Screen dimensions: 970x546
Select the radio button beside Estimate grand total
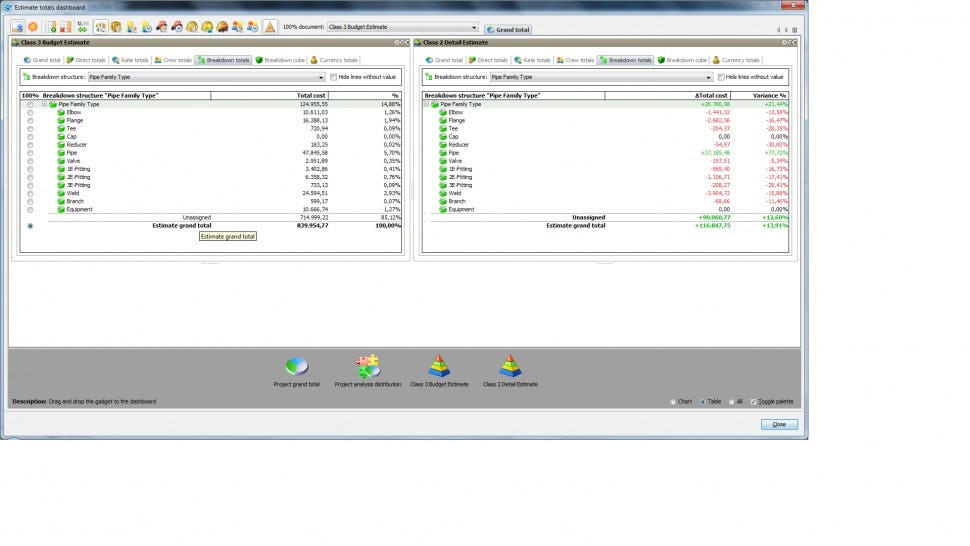pos(30,226)
